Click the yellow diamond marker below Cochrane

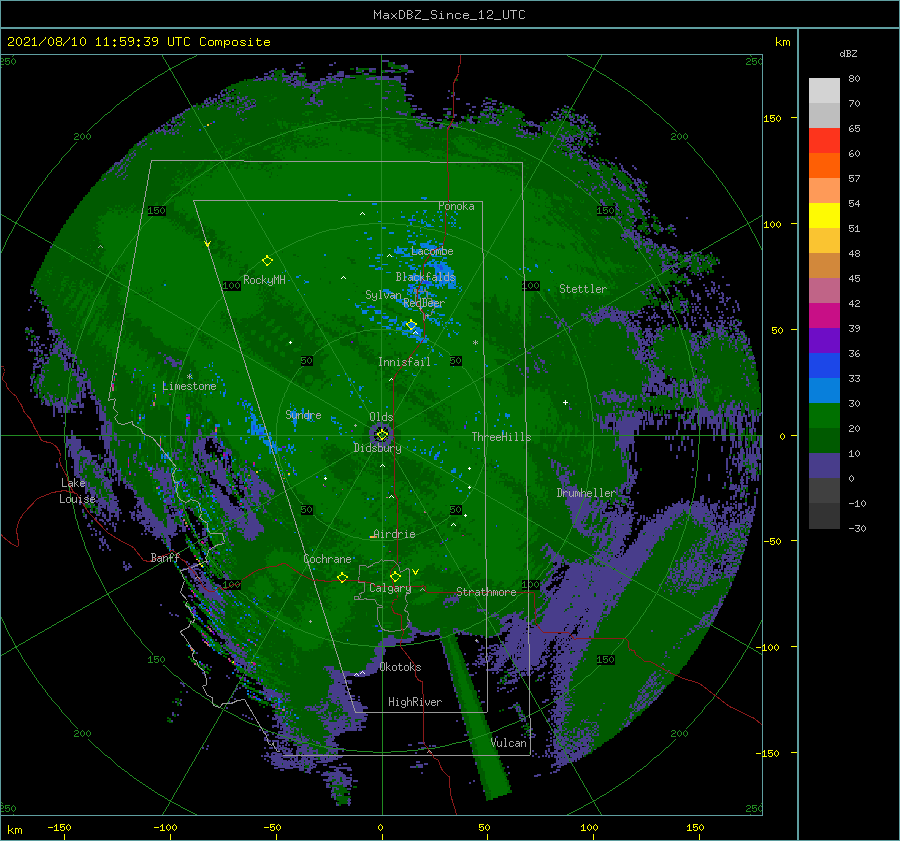pyautogui.click(x=342, y=577)
